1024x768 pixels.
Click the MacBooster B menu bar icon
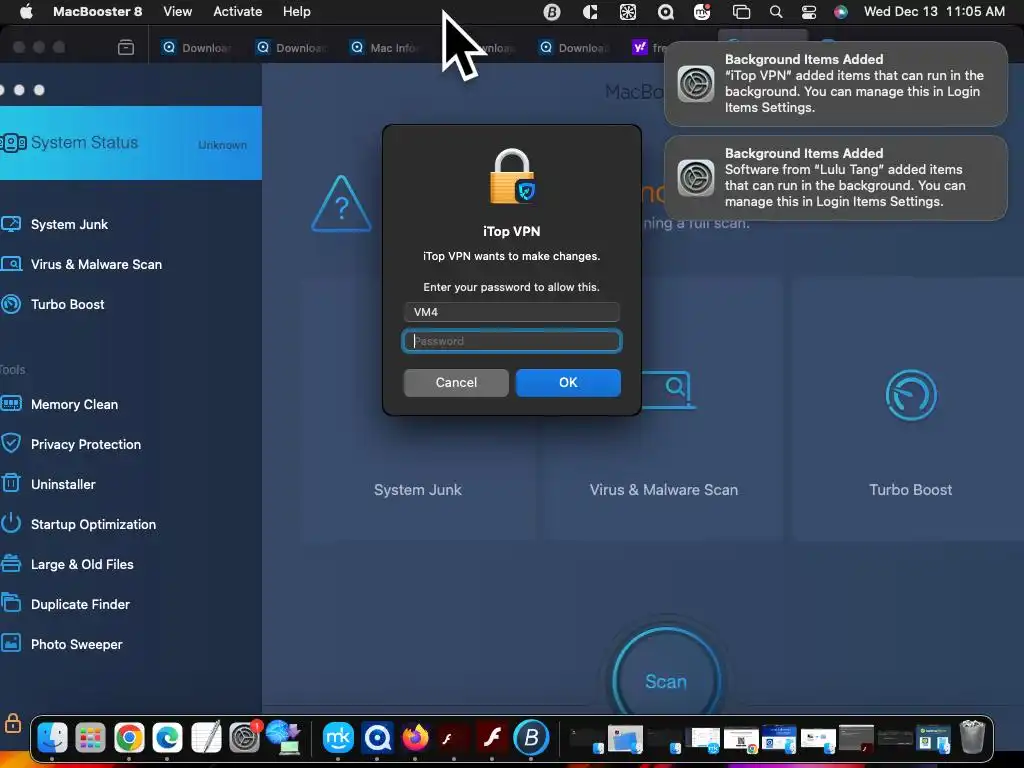click(x=552, y=12)
